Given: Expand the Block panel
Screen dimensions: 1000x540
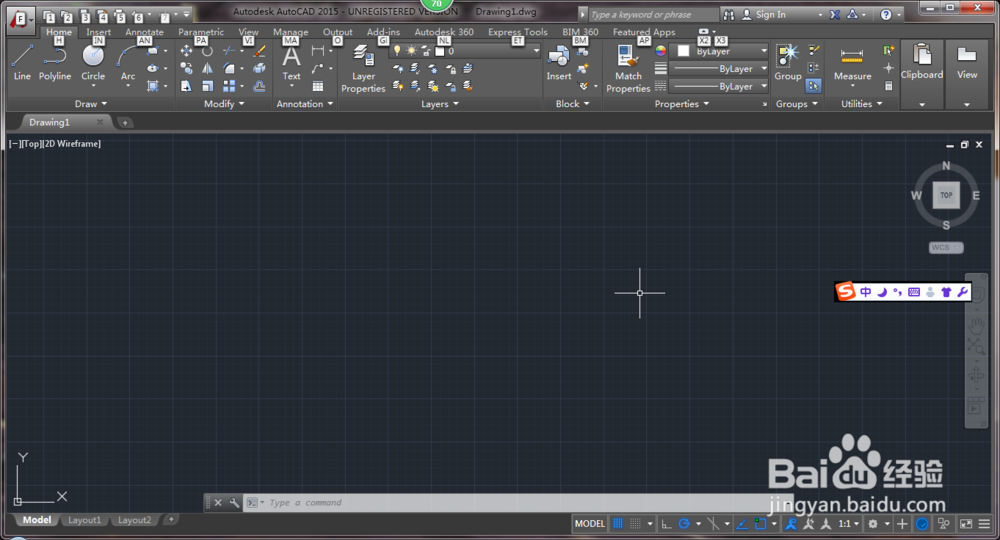Looking at the screenshot, I should [572, 104].
